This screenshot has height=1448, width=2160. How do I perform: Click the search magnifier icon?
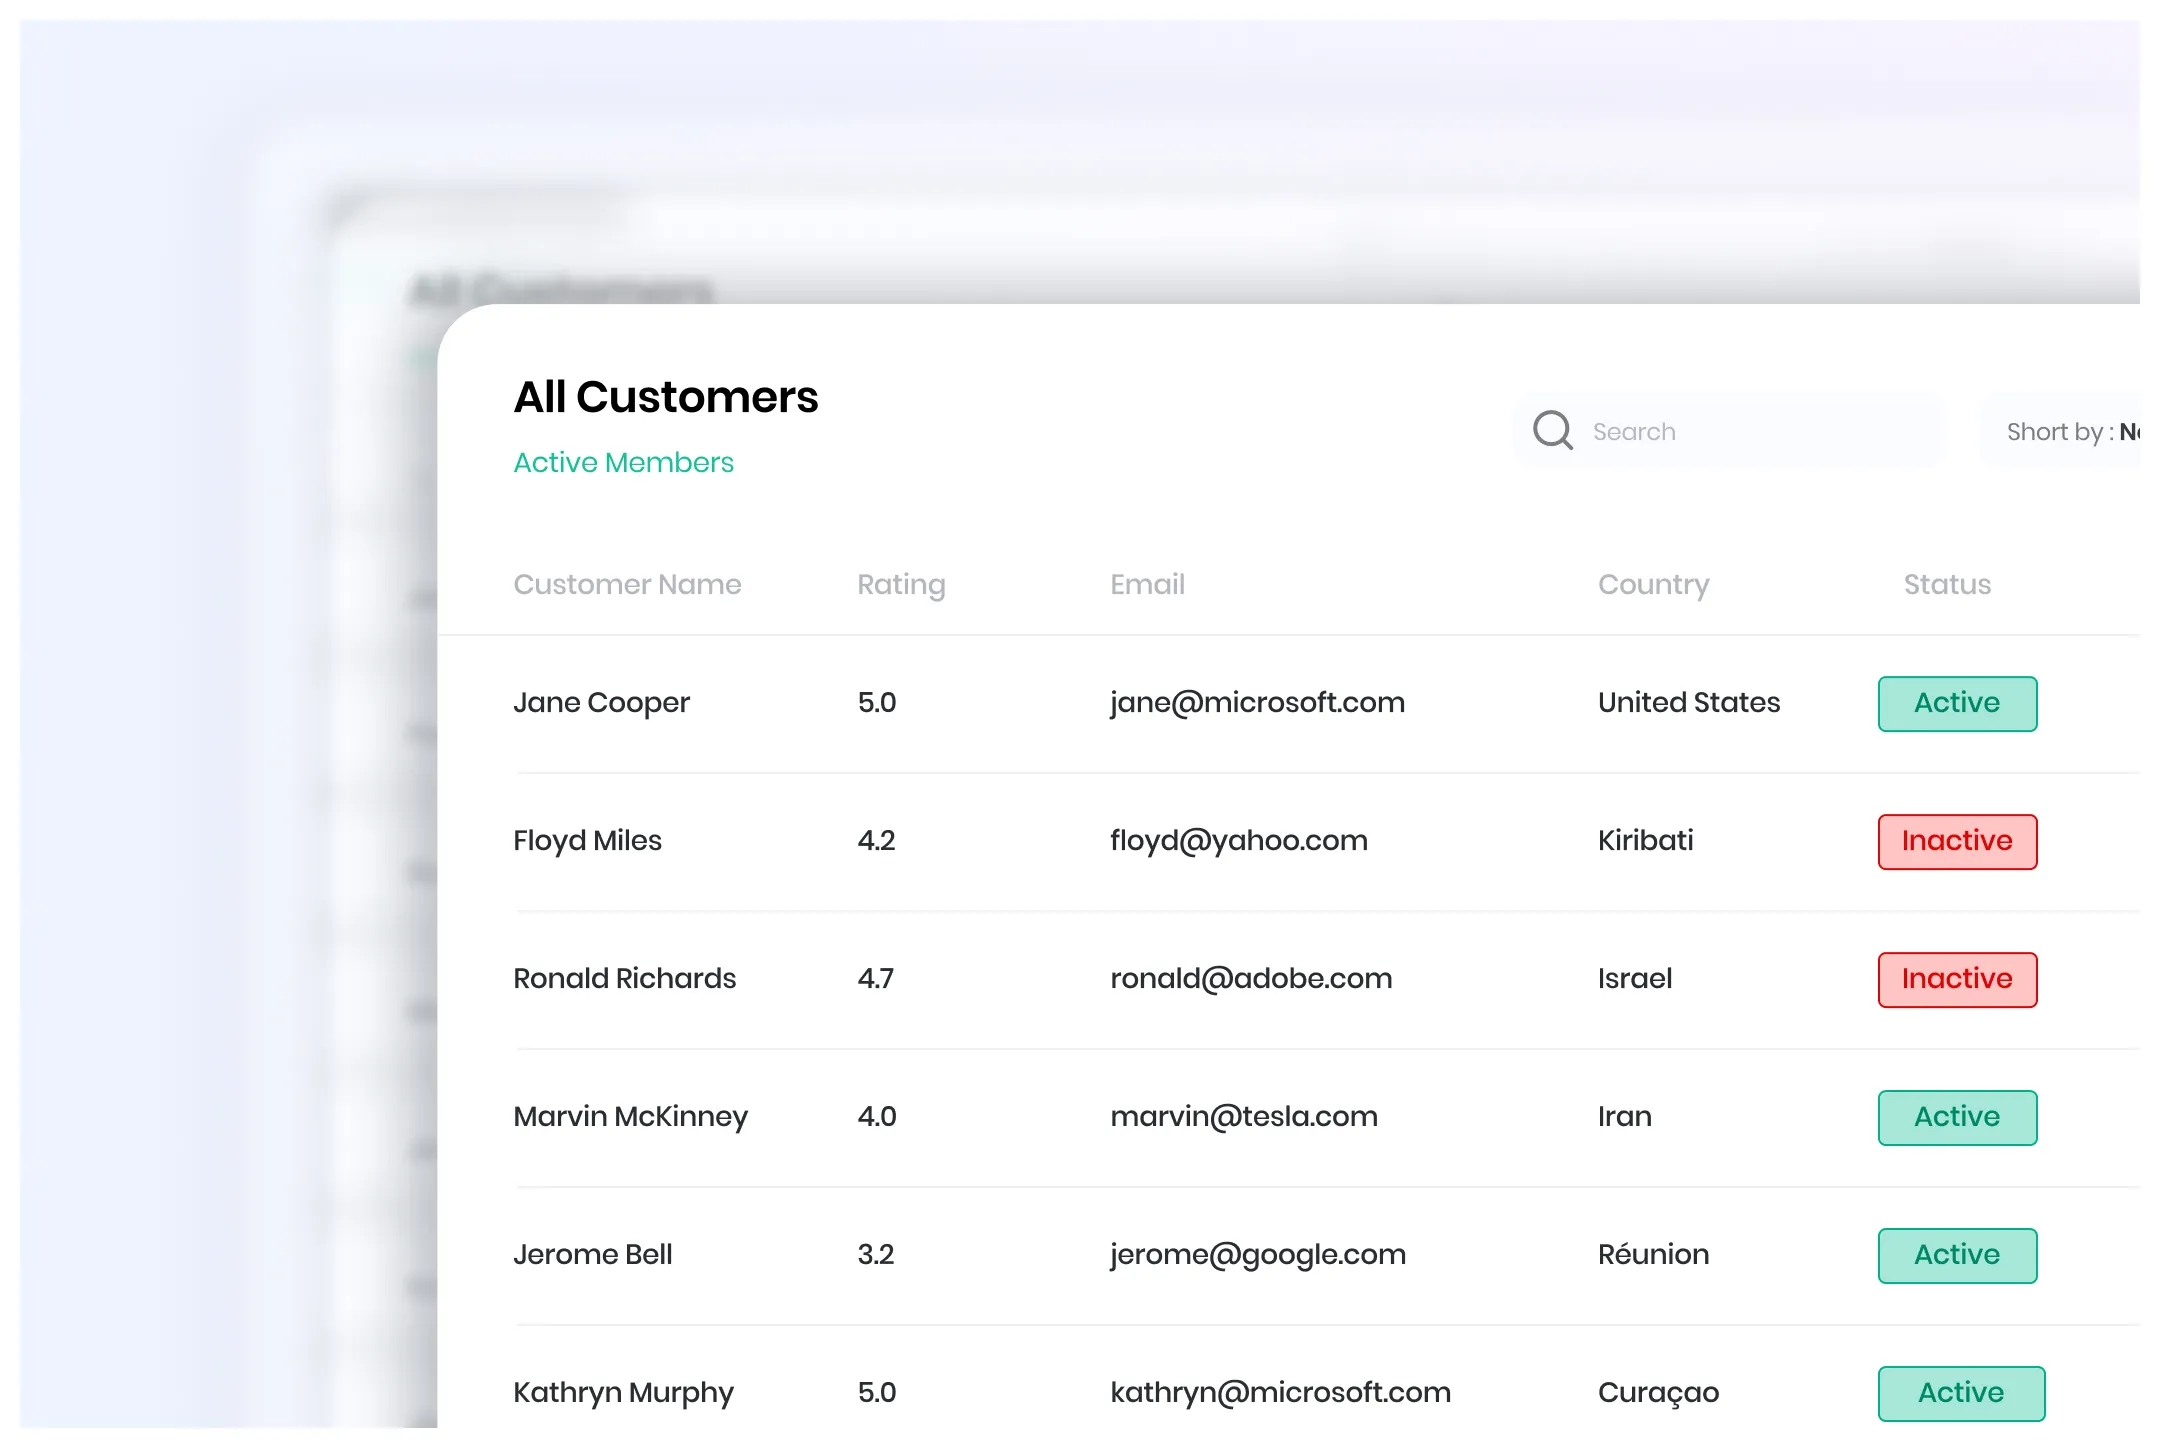pos(1553,431)
